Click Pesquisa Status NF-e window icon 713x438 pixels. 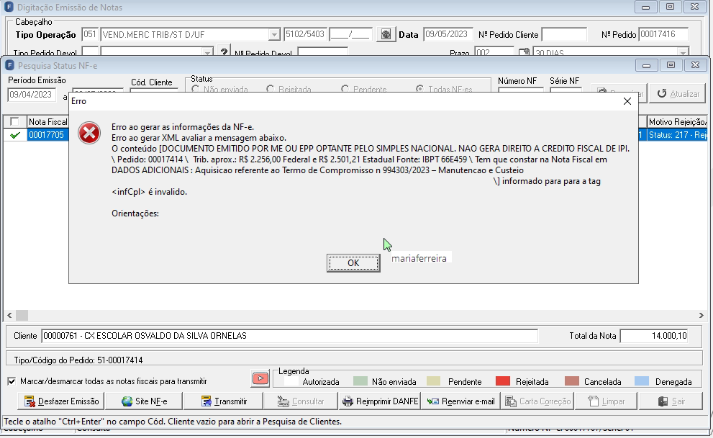pyautogui.click(x=10, y=66)
